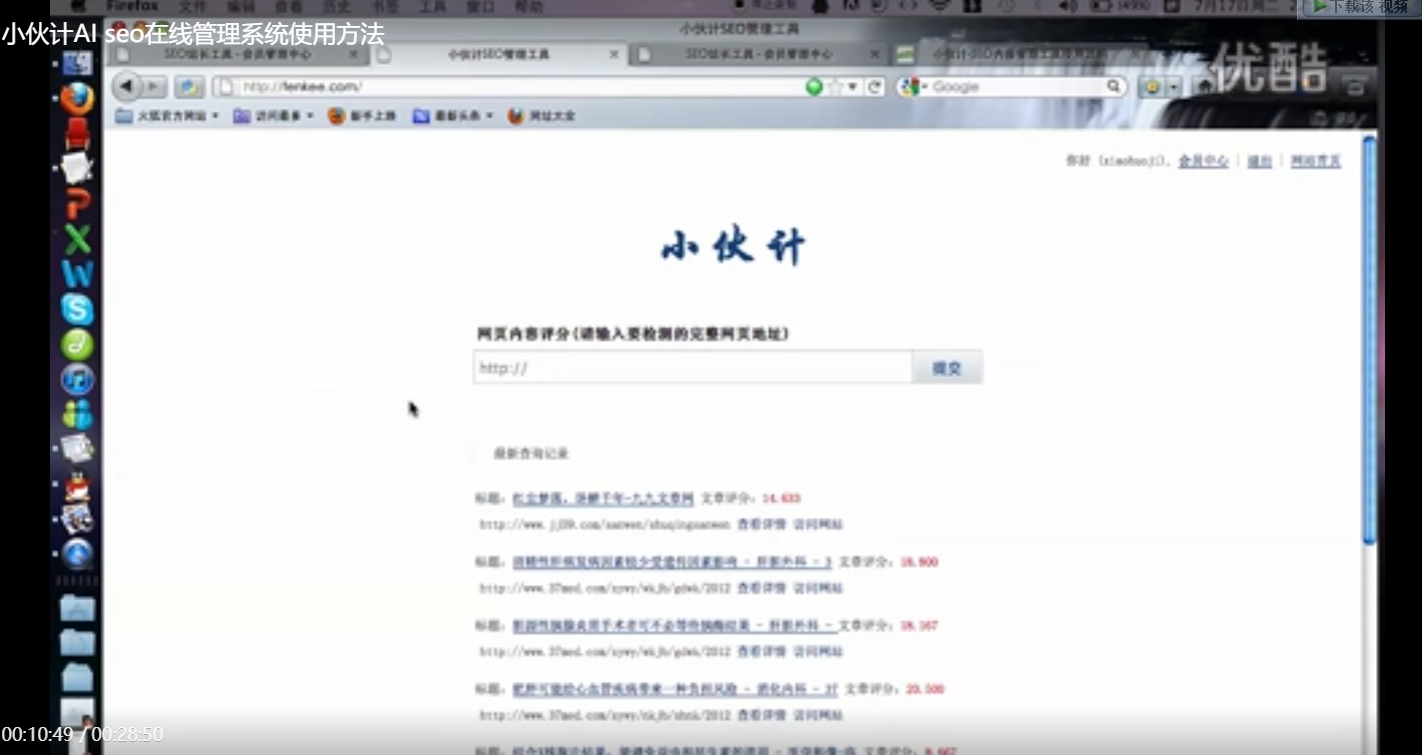Open the blue W Word dock icon
The image size is (1422, 755).
(x=77, y=274)
